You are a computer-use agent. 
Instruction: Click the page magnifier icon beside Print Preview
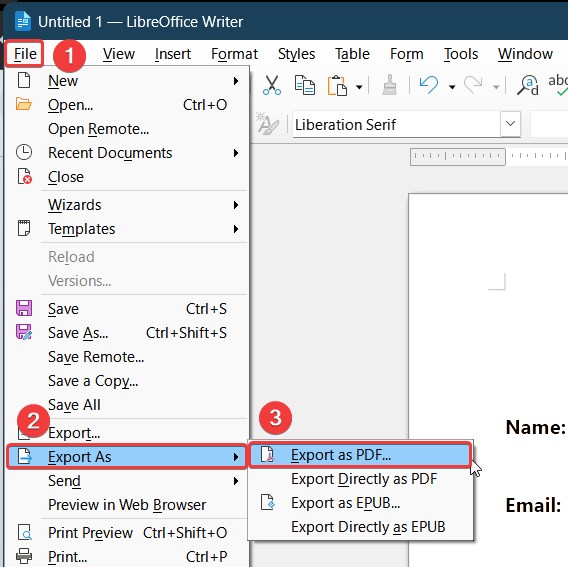tap(25, 533)
